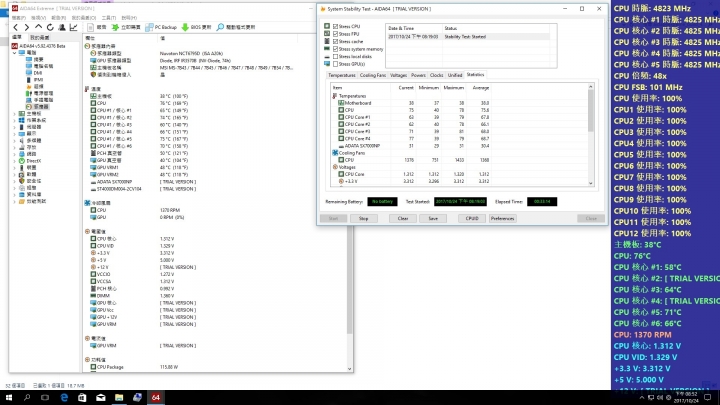Switch to the Favorites (我的最愛) sidebar tab
The height and width of the screenshot is (405, 720).
pos(39,38)
